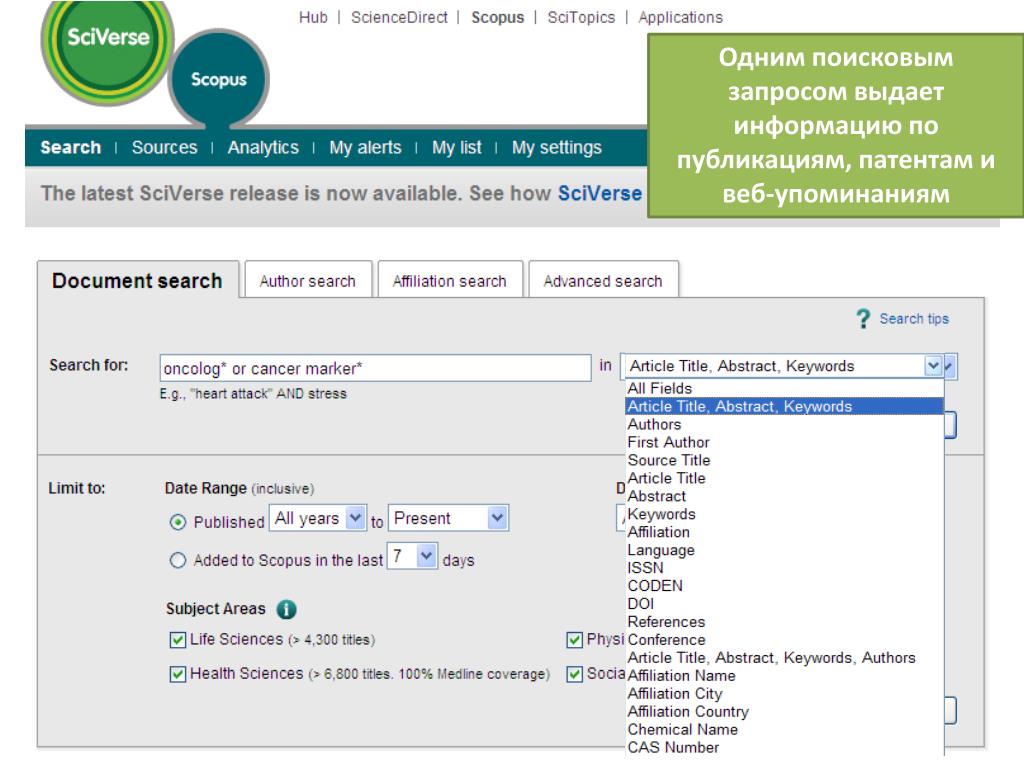Open the All years dropdown
The width and height of the screenshot is (1024, 768).
pyautogui.click(x=317, y=519)
